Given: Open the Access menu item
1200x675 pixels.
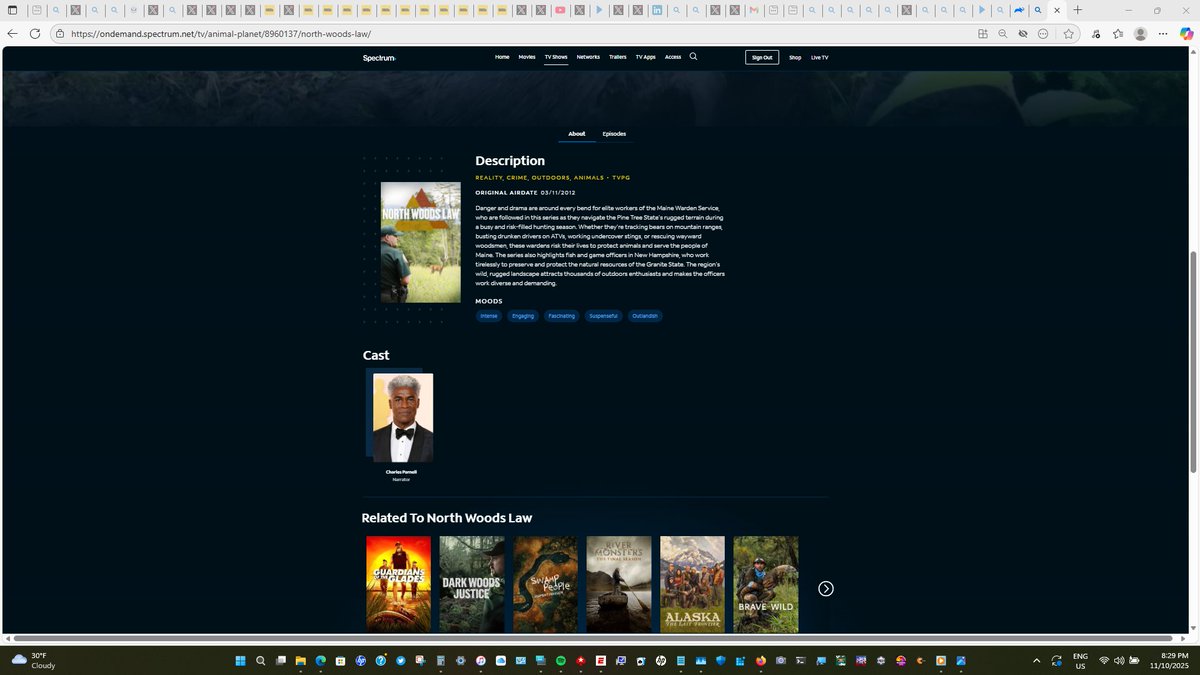Looking at the screenshot, I should (673, 57).
